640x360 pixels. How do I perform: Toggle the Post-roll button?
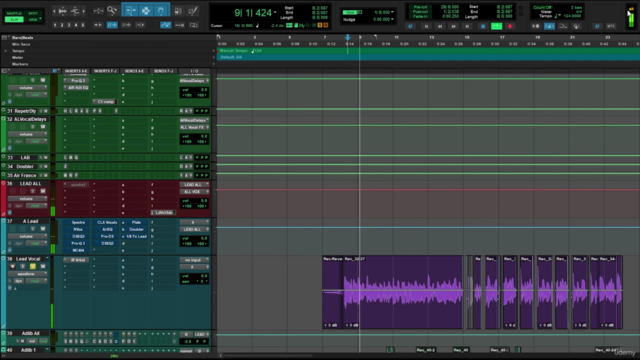(420, 12)
